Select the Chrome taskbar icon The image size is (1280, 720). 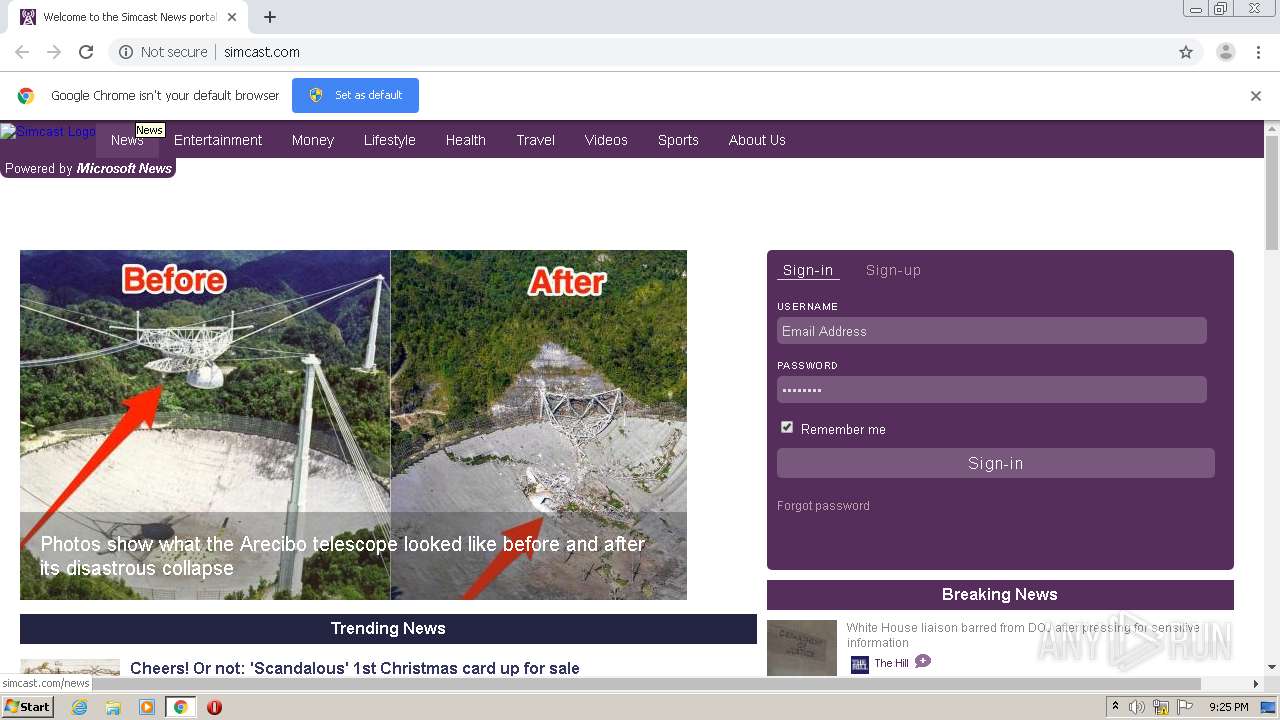point(181,707)
